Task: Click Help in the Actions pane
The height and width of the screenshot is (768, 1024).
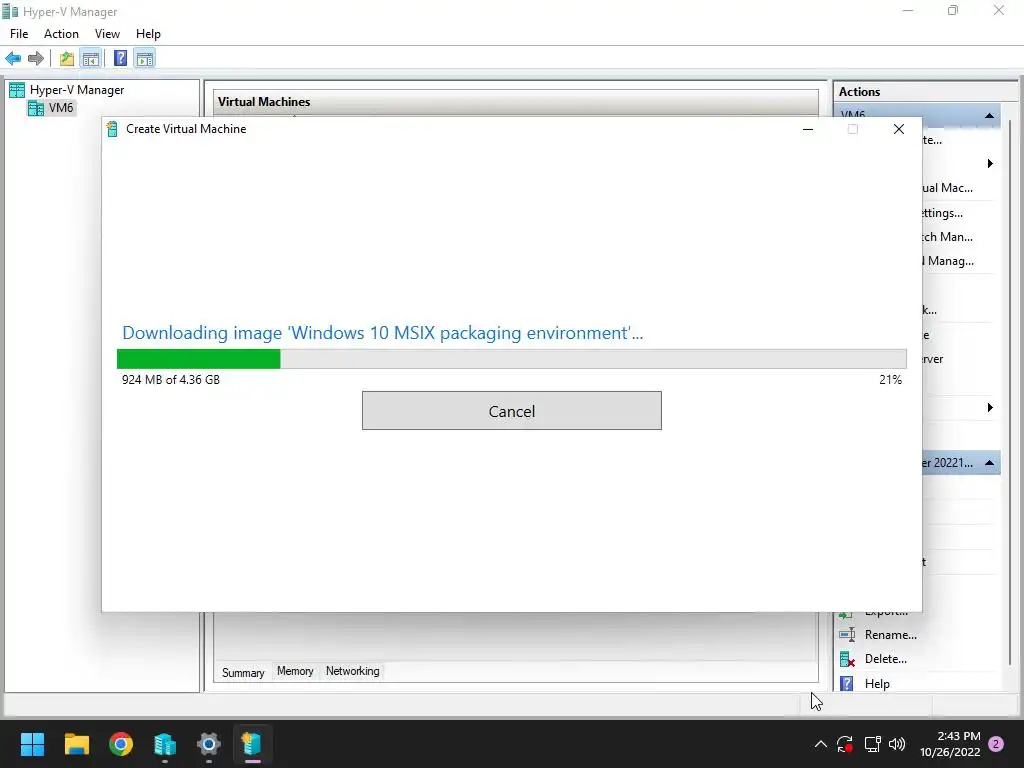Action: (x=877, y=684)
